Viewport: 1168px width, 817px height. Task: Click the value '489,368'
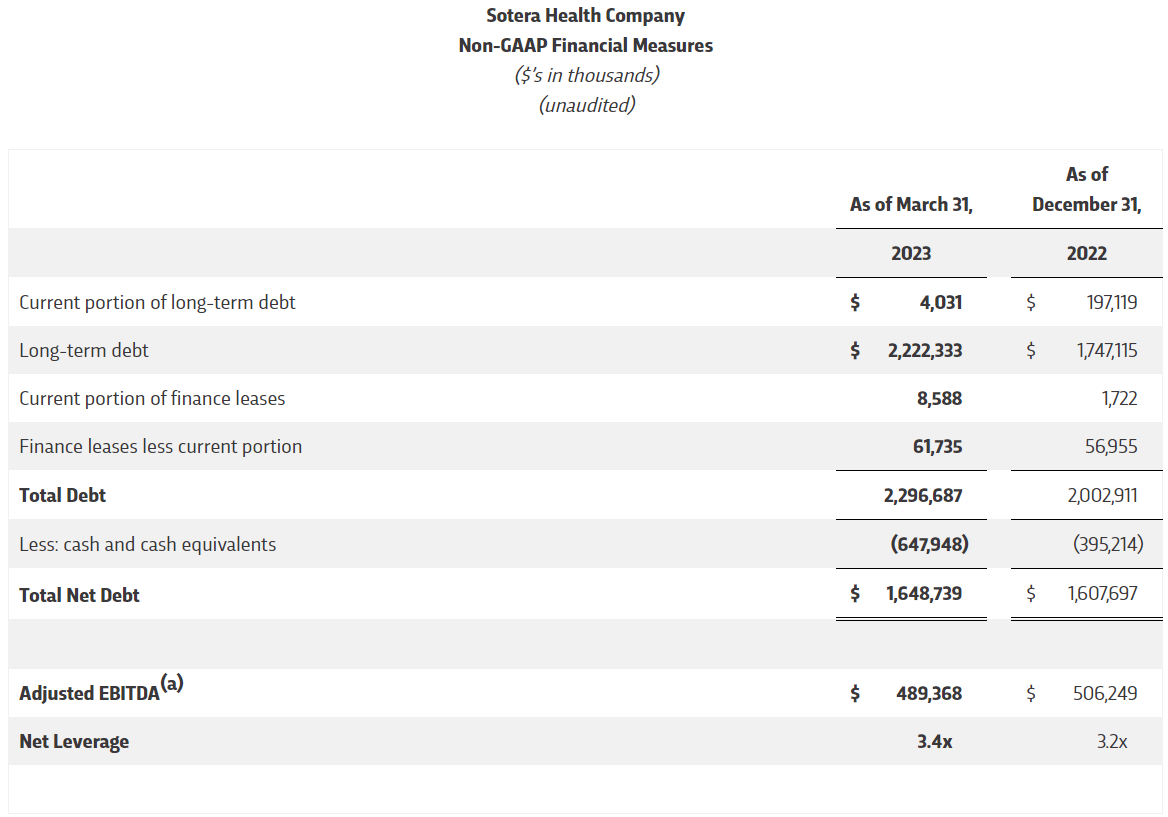pyautogui.click(x=929, y=693)
